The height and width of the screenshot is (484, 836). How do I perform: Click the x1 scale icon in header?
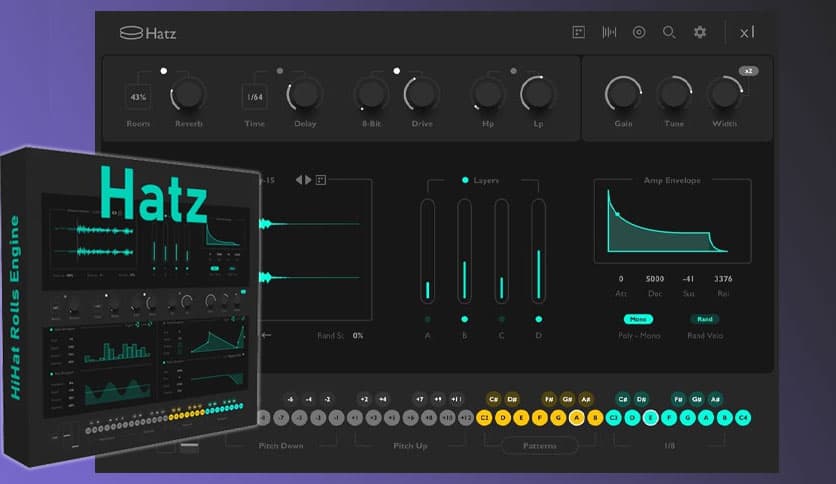coord(747,32)
